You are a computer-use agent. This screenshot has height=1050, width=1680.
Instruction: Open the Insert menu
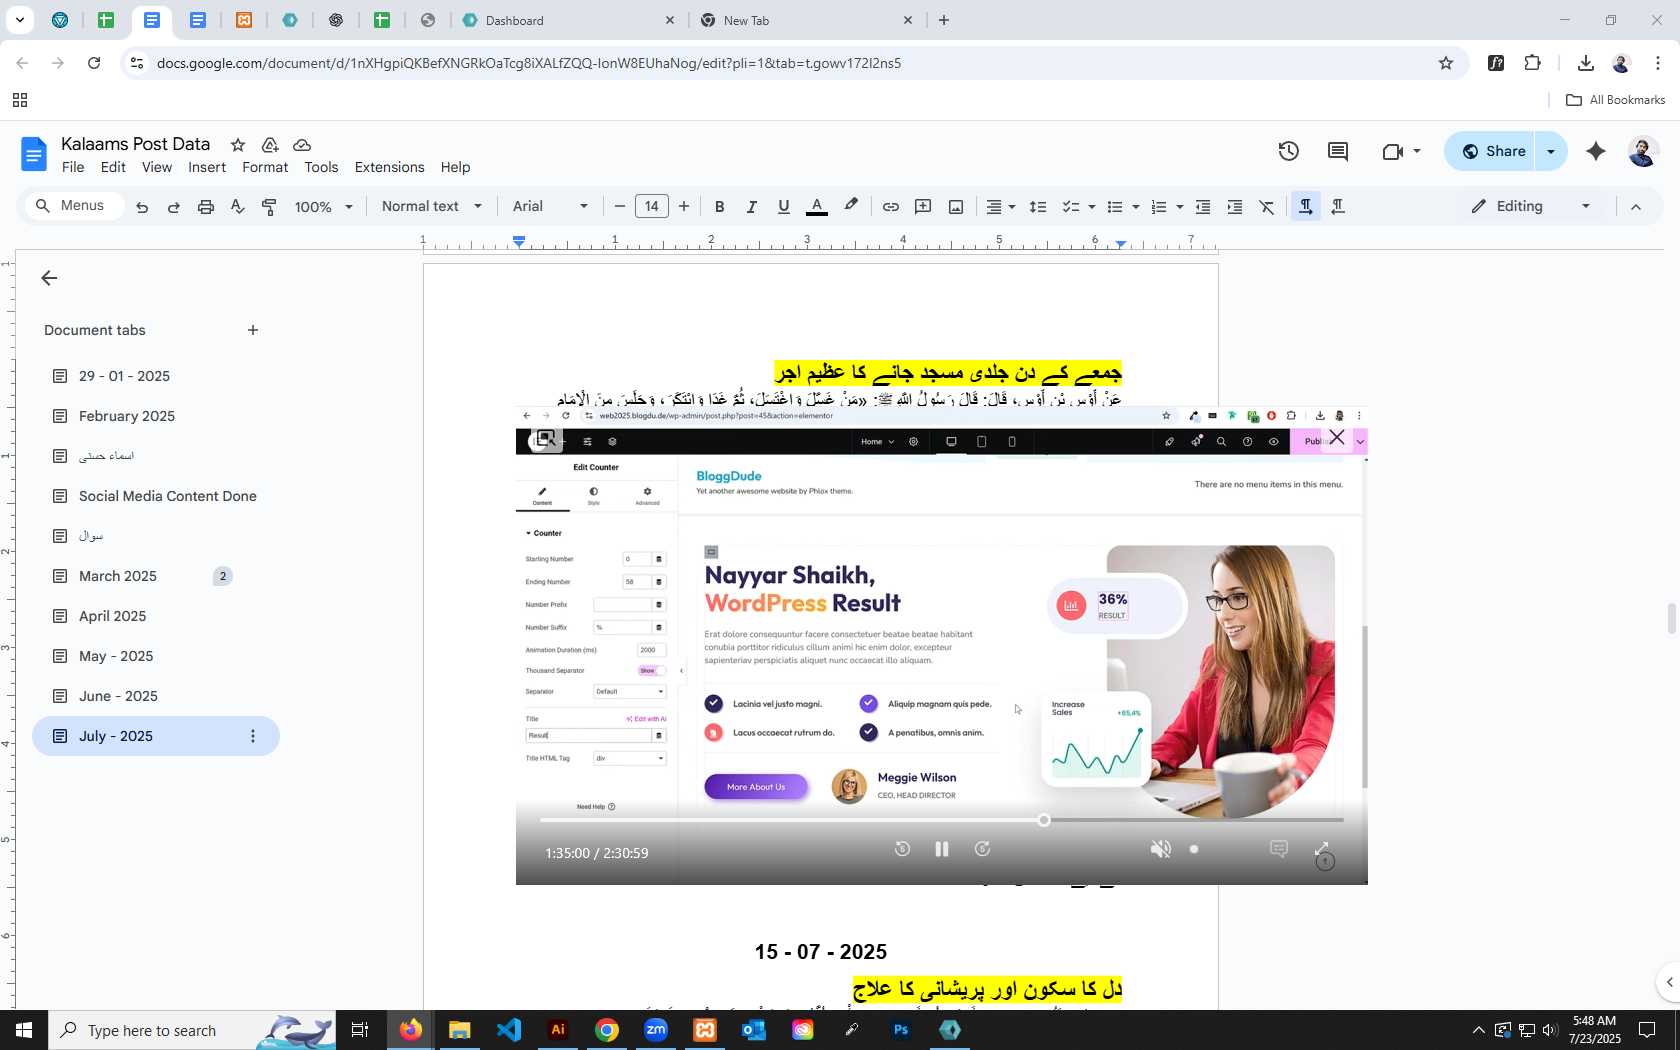pyautogui.click(x=207, y=167)
